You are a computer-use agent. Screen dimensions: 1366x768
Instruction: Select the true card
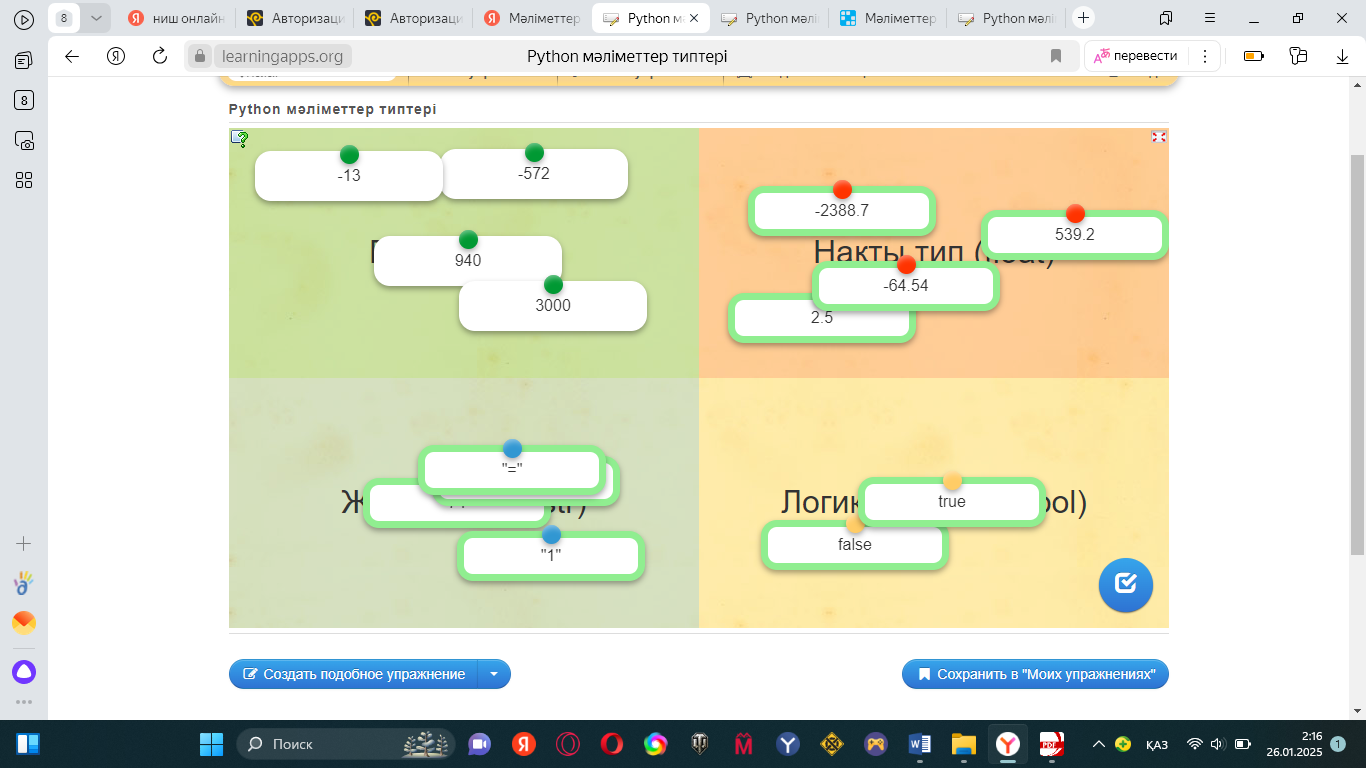(x=952, y=502)
